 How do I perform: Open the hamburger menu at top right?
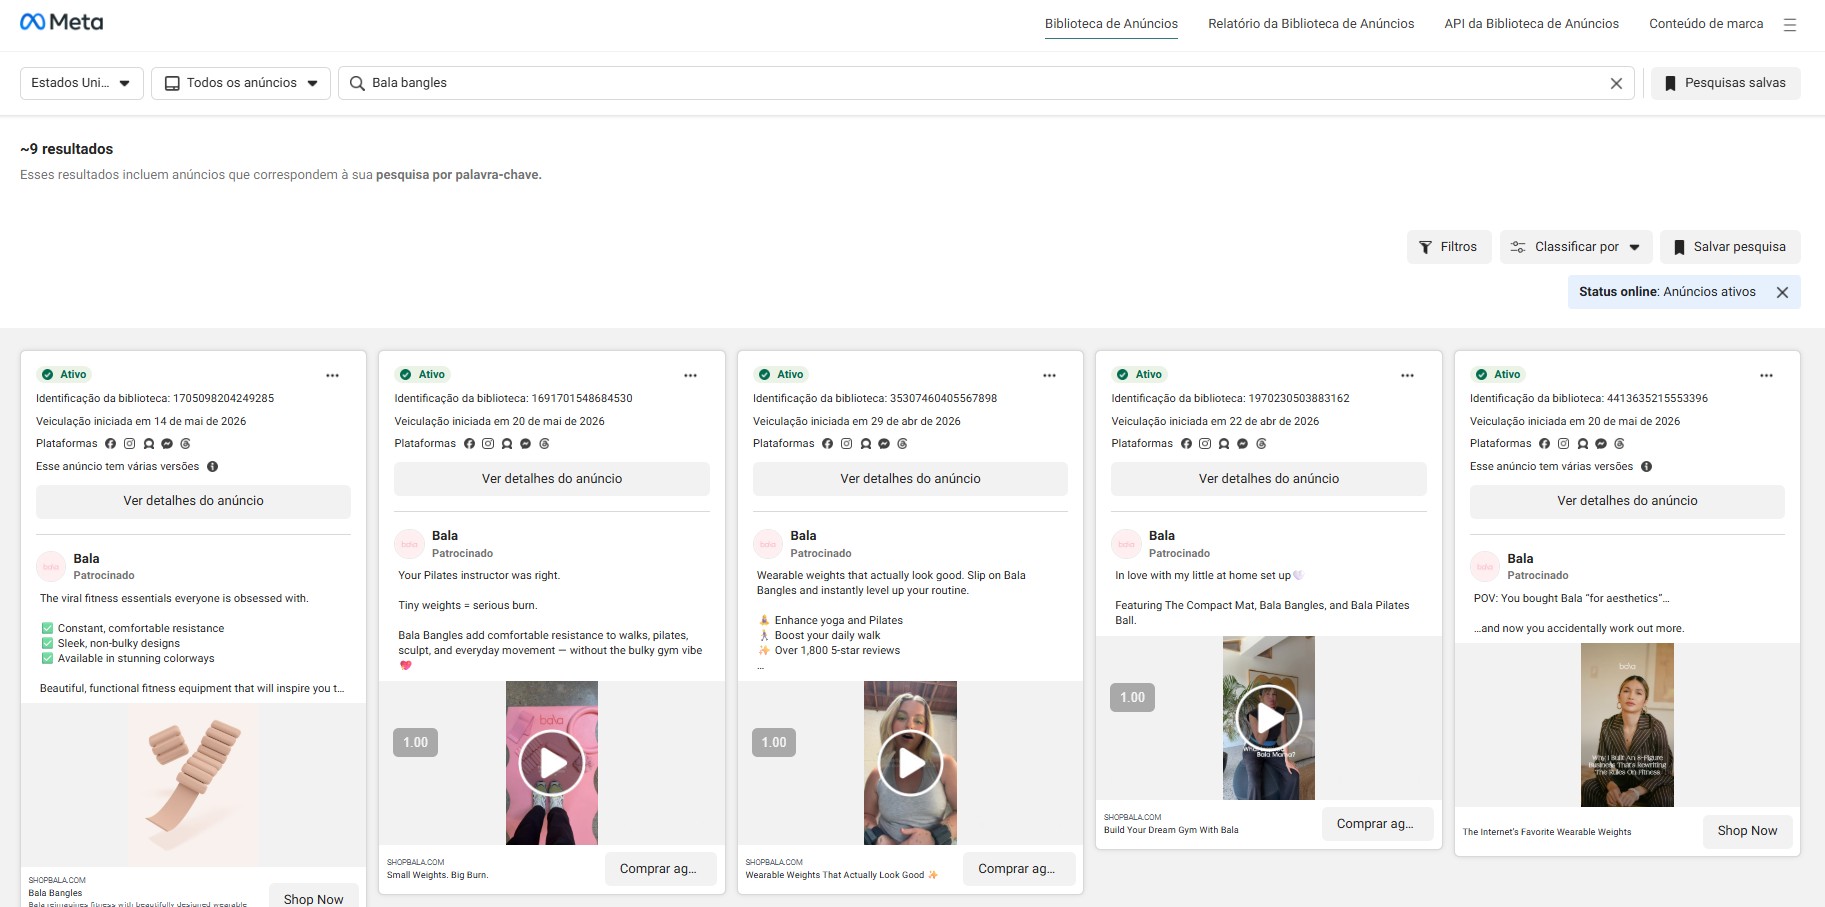(1790, 25)
